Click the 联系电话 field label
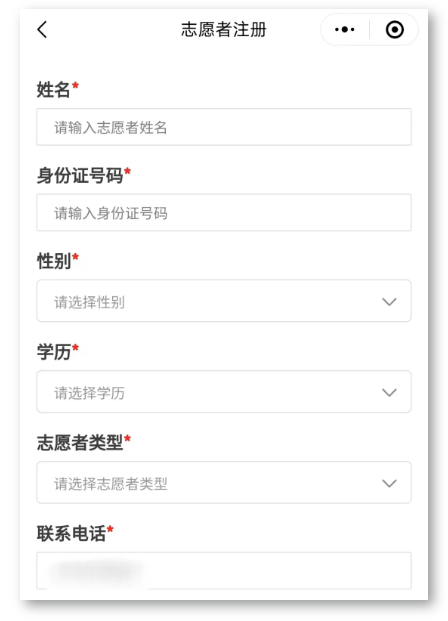The width and height of the screenshot is (448, 621). pos(71,533)
